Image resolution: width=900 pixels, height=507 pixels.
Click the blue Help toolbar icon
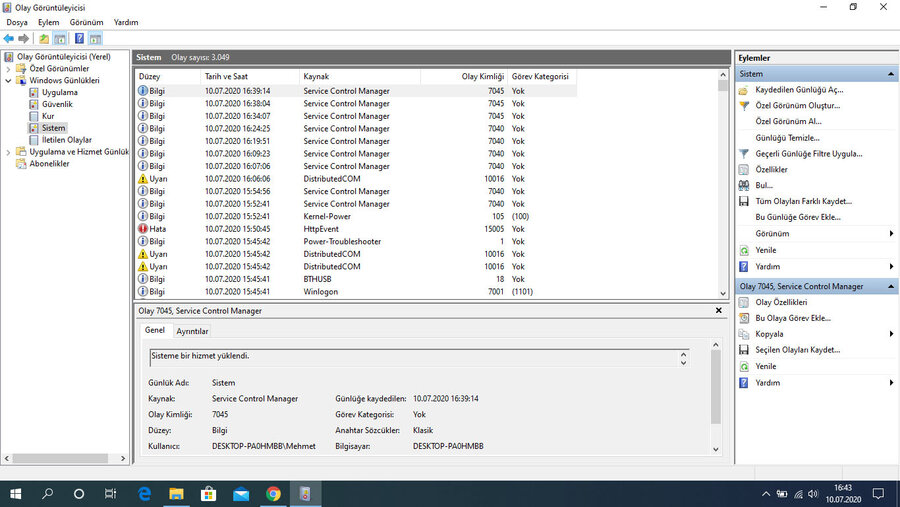(x=77, y=39)
